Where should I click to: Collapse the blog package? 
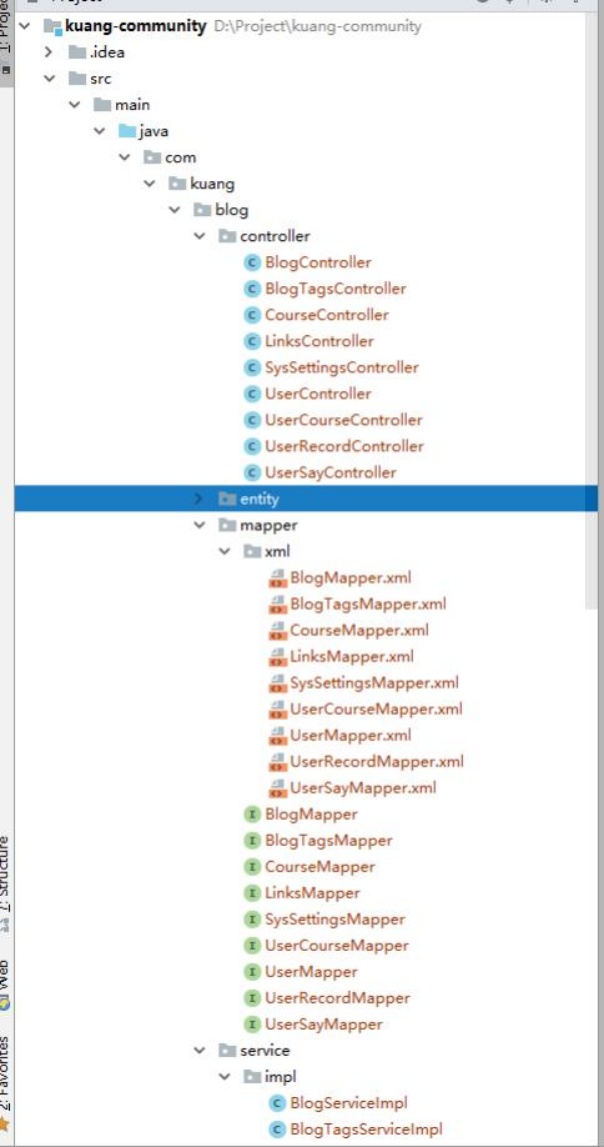tap(174, 210)
